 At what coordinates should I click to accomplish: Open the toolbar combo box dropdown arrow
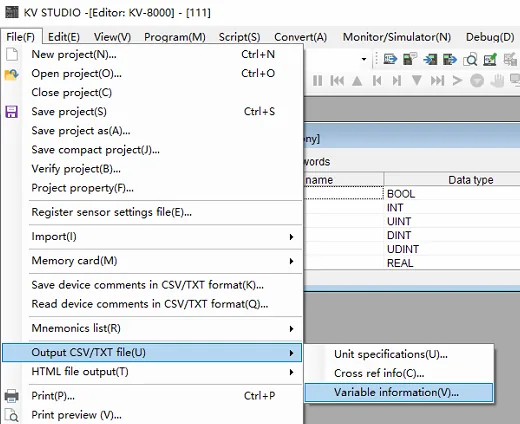pos(364,59)
